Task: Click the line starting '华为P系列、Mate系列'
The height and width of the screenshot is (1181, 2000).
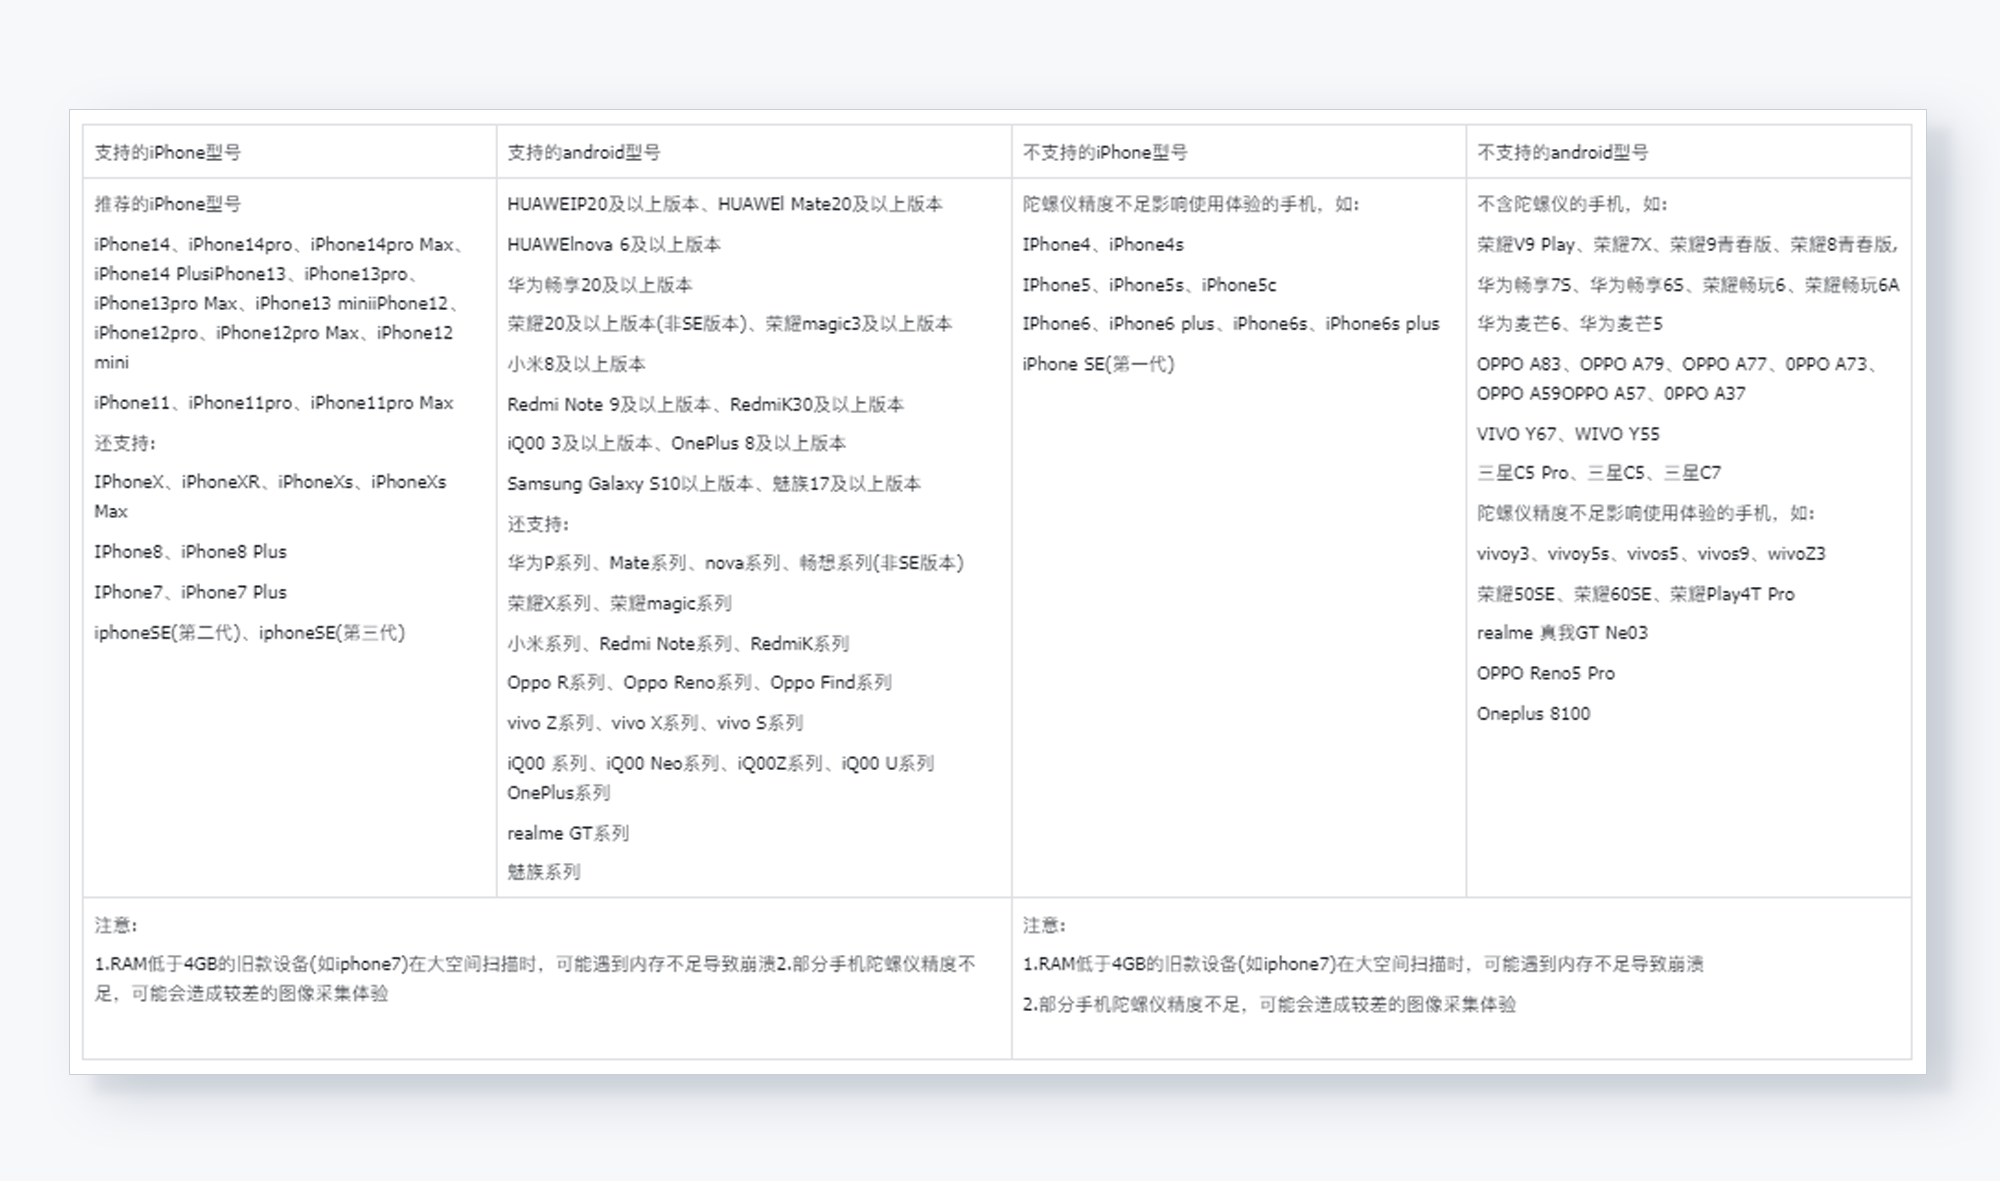Action: [x=735, y=563]
